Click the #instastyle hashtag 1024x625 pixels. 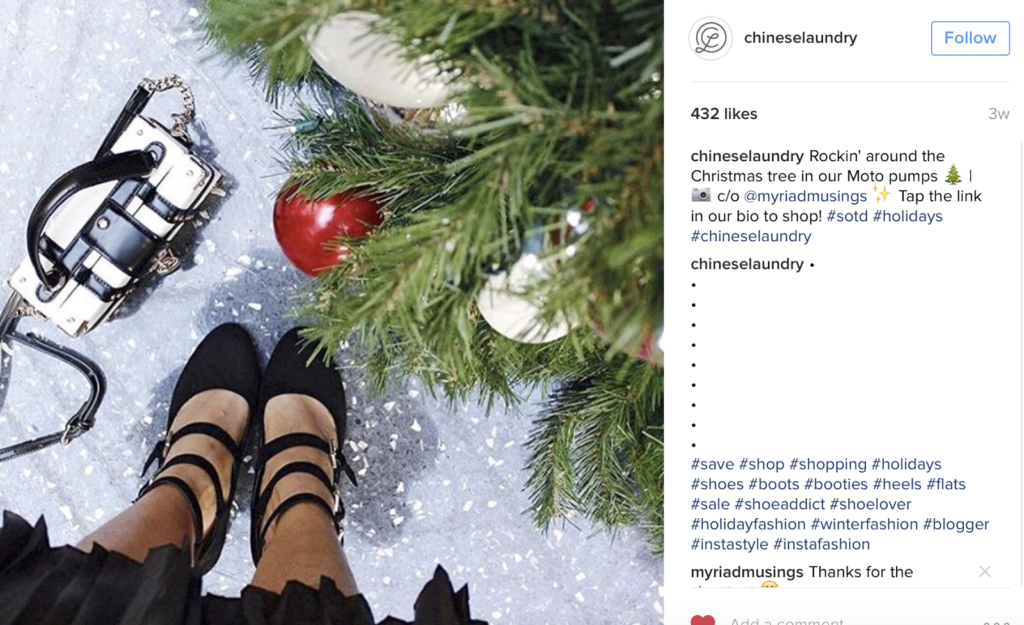click(x=730, y=544)
